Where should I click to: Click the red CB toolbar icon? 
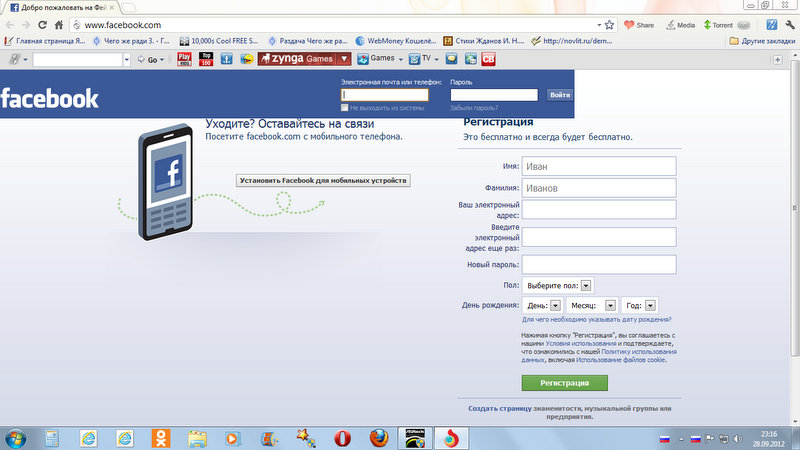click(488, 59)
